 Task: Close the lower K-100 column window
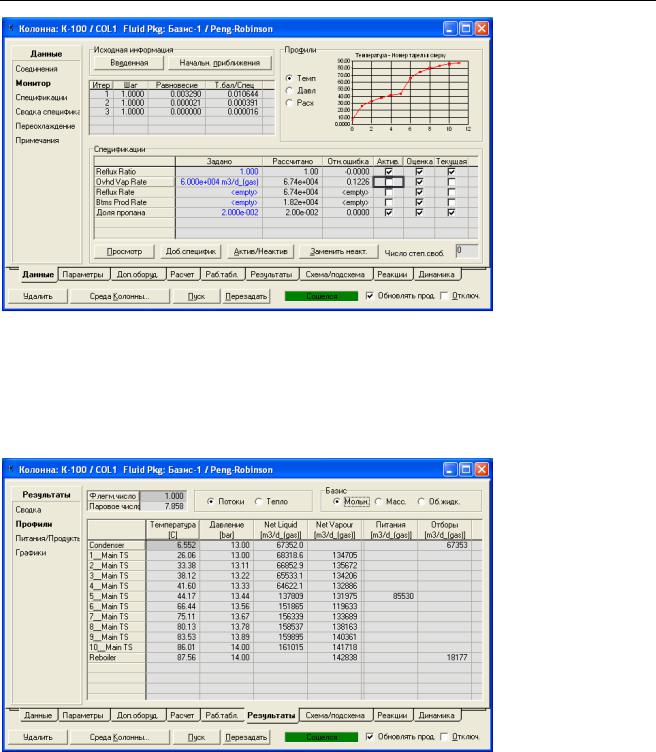pos(481,470)
